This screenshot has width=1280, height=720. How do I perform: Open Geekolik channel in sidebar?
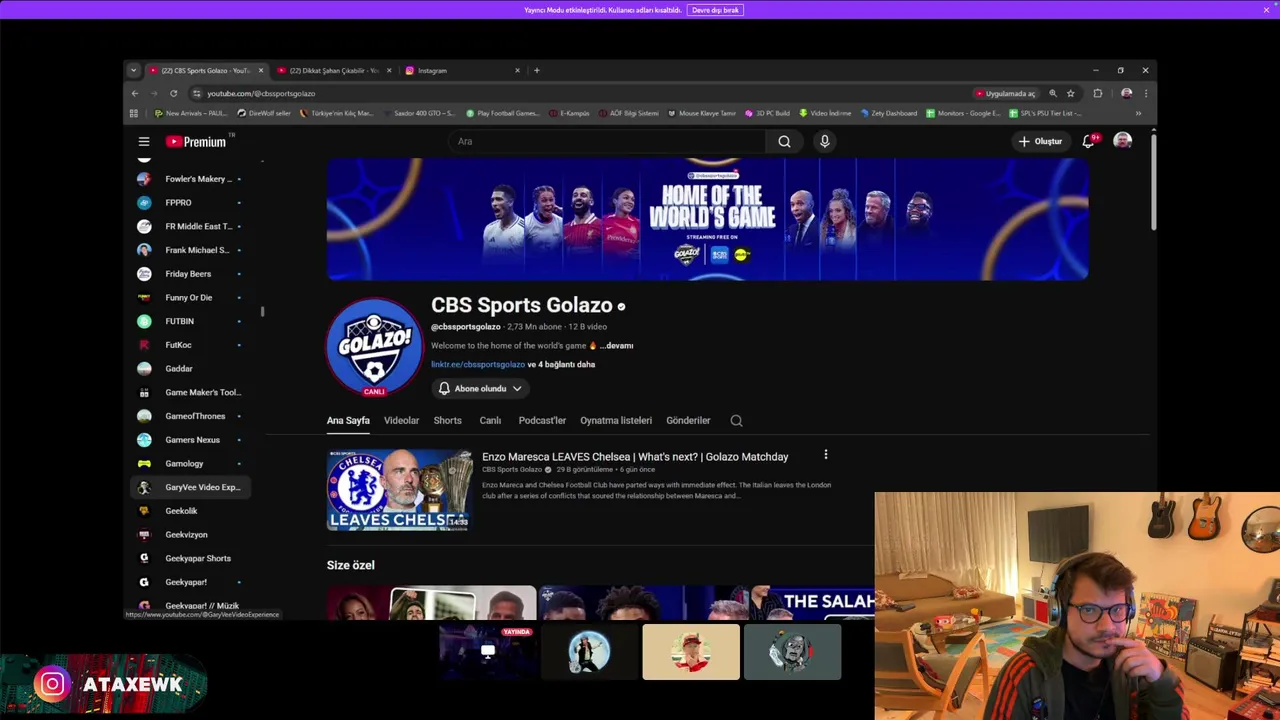pos(190,511)
